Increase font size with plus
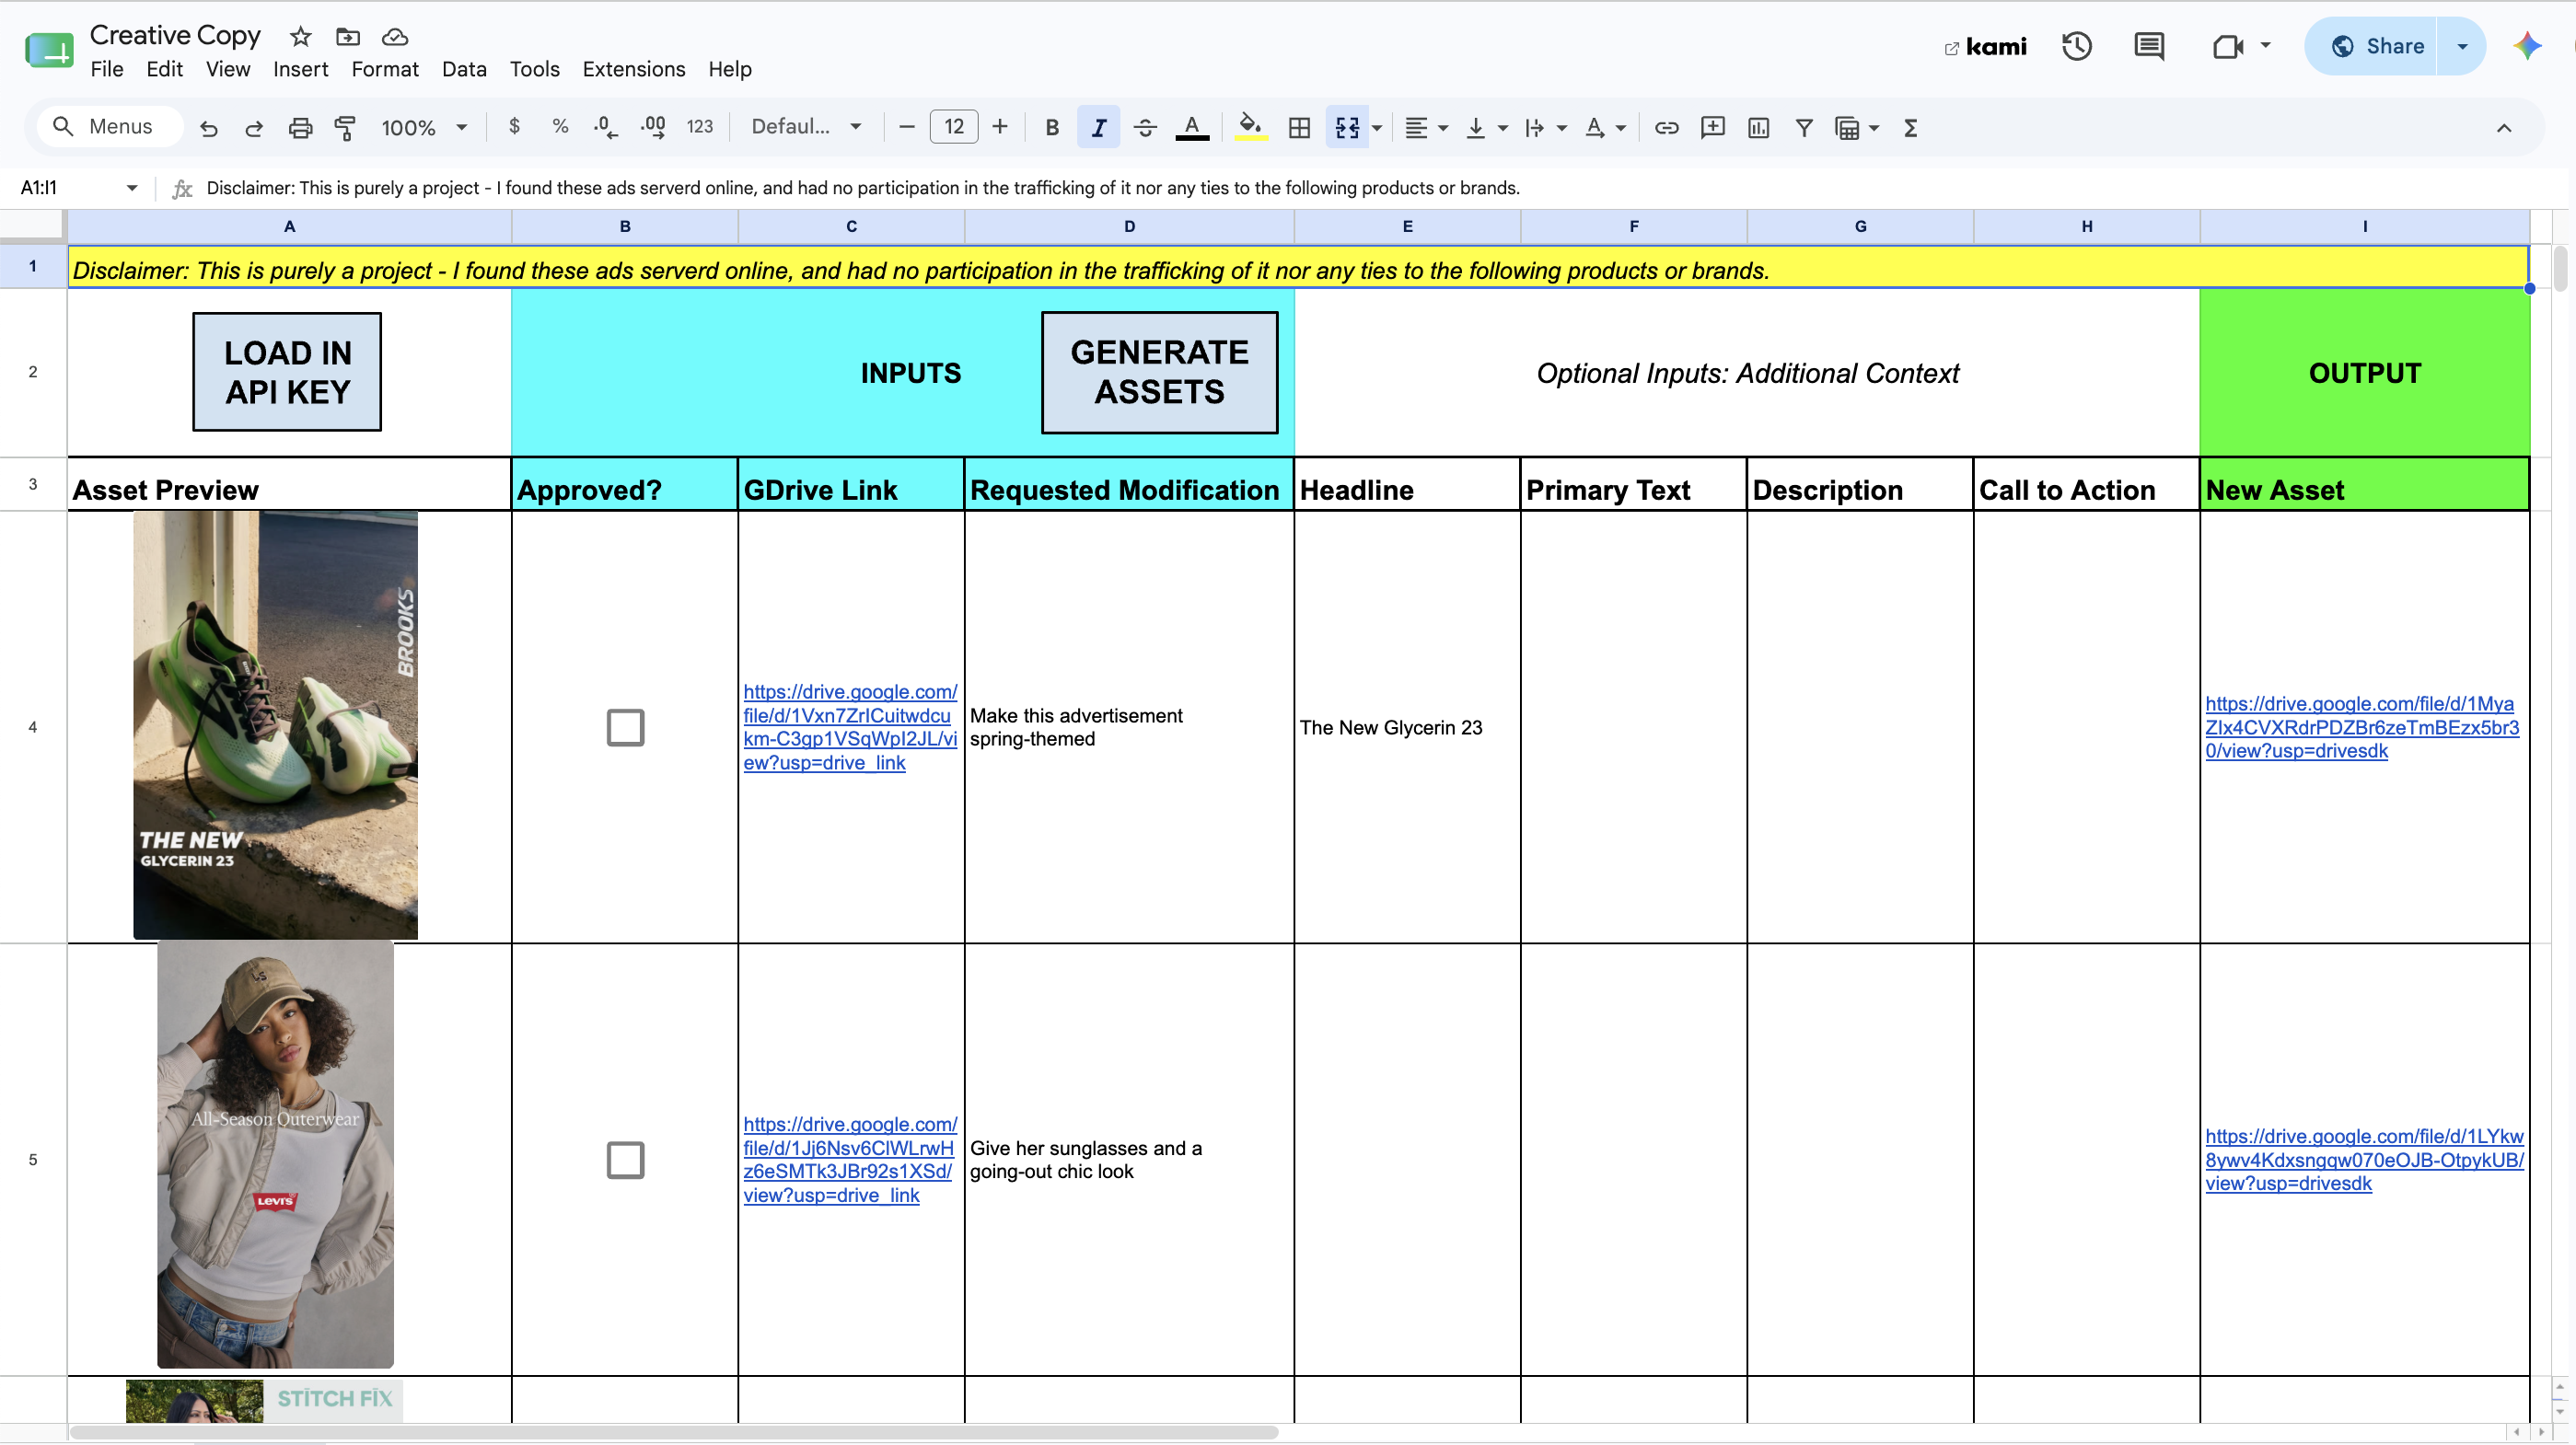Screen dimensions: 2576x1445 (x=999, y=127)
